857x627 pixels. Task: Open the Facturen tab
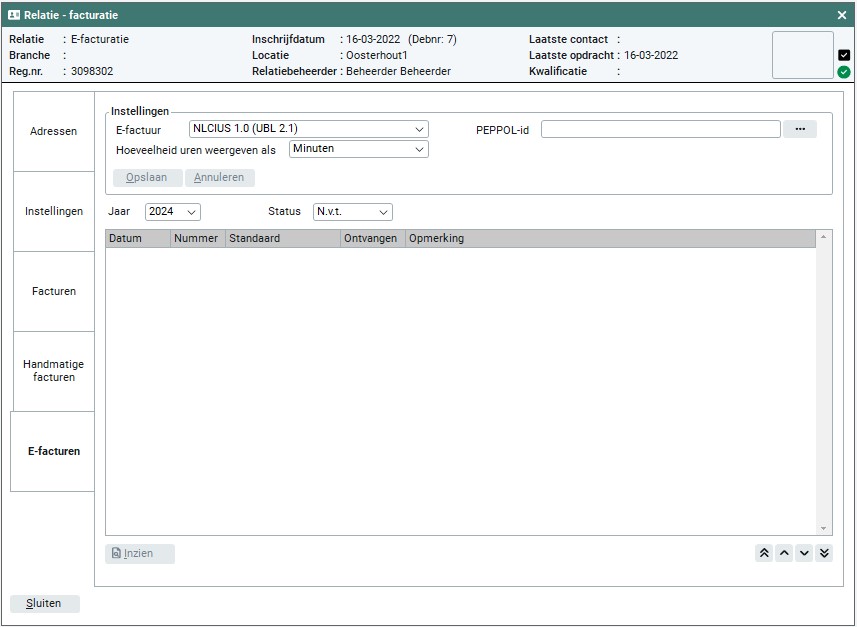(x=53, y=291)
